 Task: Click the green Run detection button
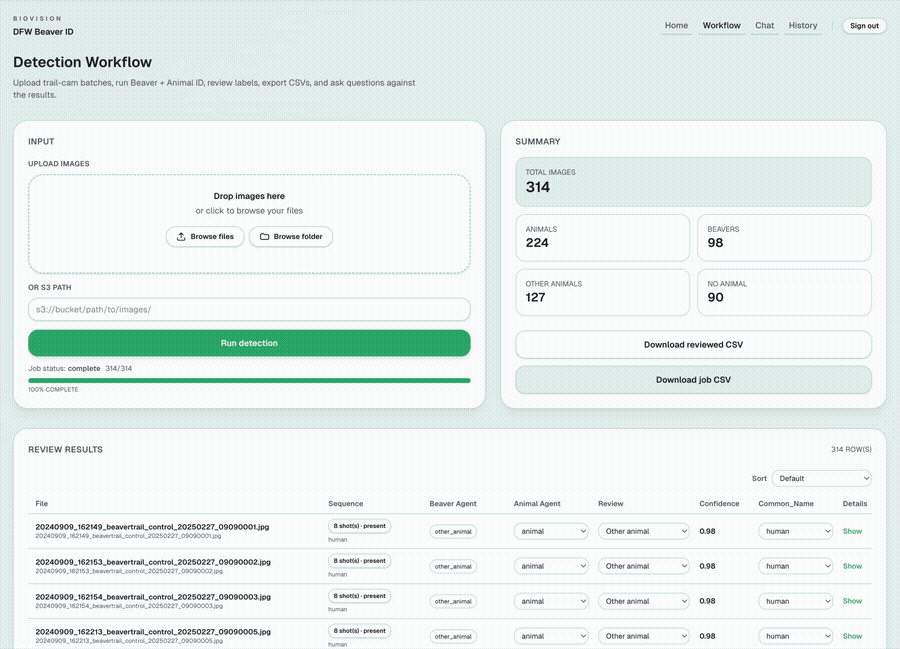click(x=249, y=343)
